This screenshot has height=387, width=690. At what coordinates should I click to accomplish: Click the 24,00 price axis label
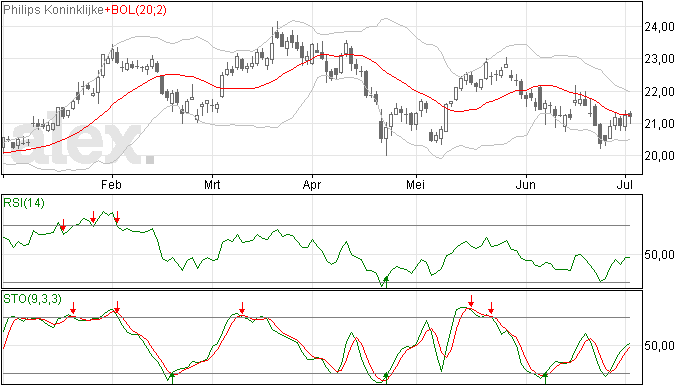pyautogui.click(x=659, y=27)
